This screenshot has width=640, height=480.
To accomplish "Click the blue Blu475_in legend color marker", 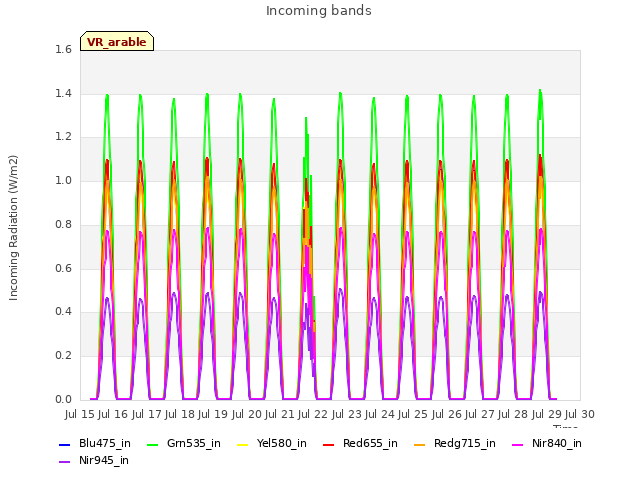I will [x=64, y=444].
